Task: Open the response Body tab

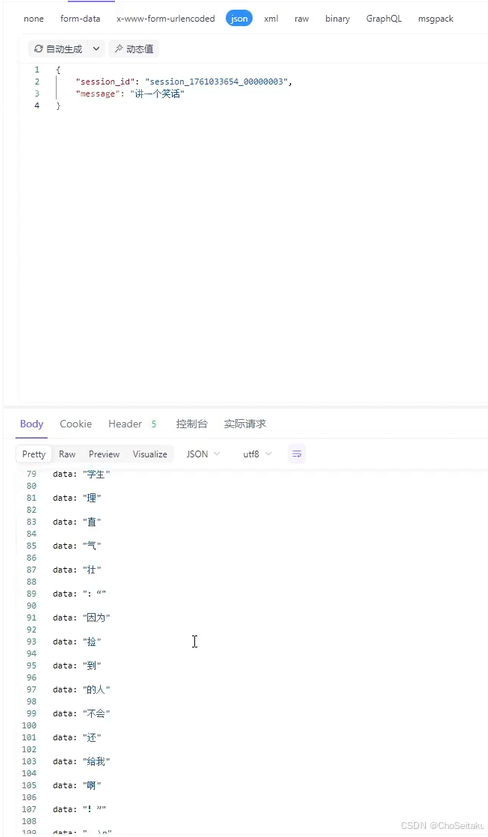Action: tap(32, 424)
